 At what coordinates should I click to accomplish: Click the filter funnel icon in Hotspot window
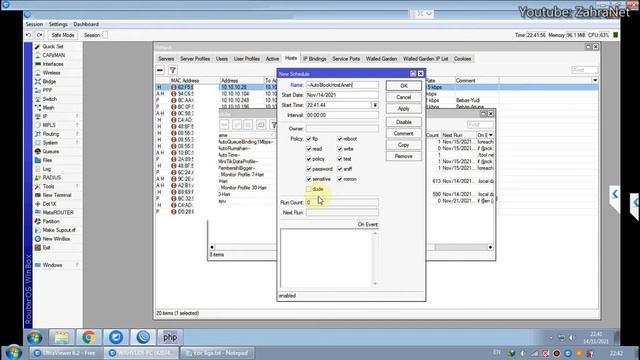[x=173, y=70]
